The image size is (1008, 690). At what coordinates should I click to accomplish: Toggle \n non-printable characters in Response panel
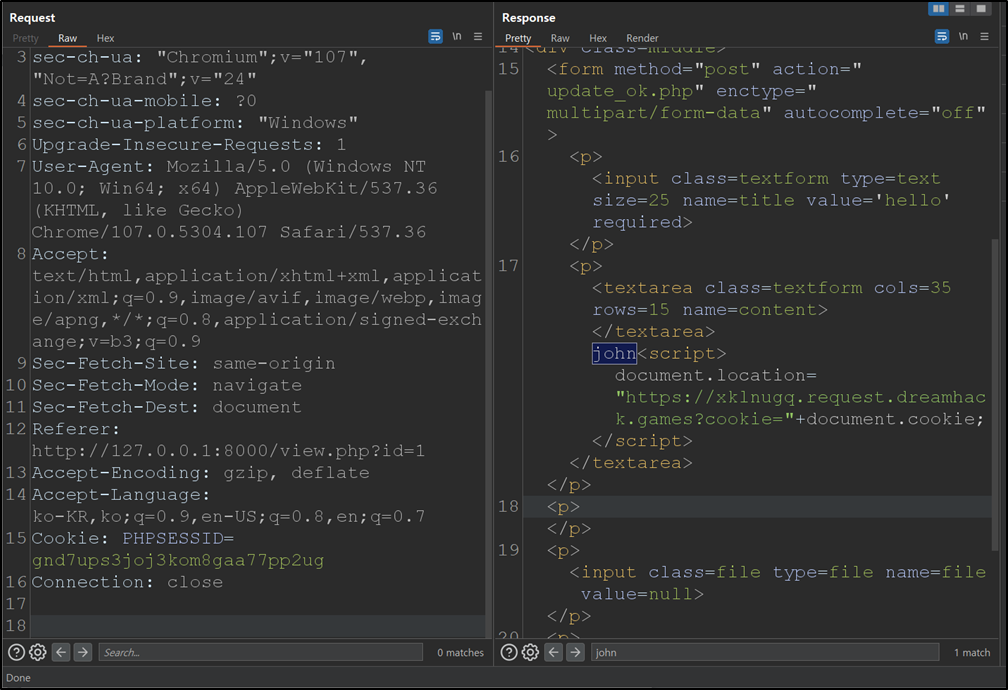coord(963,37)
